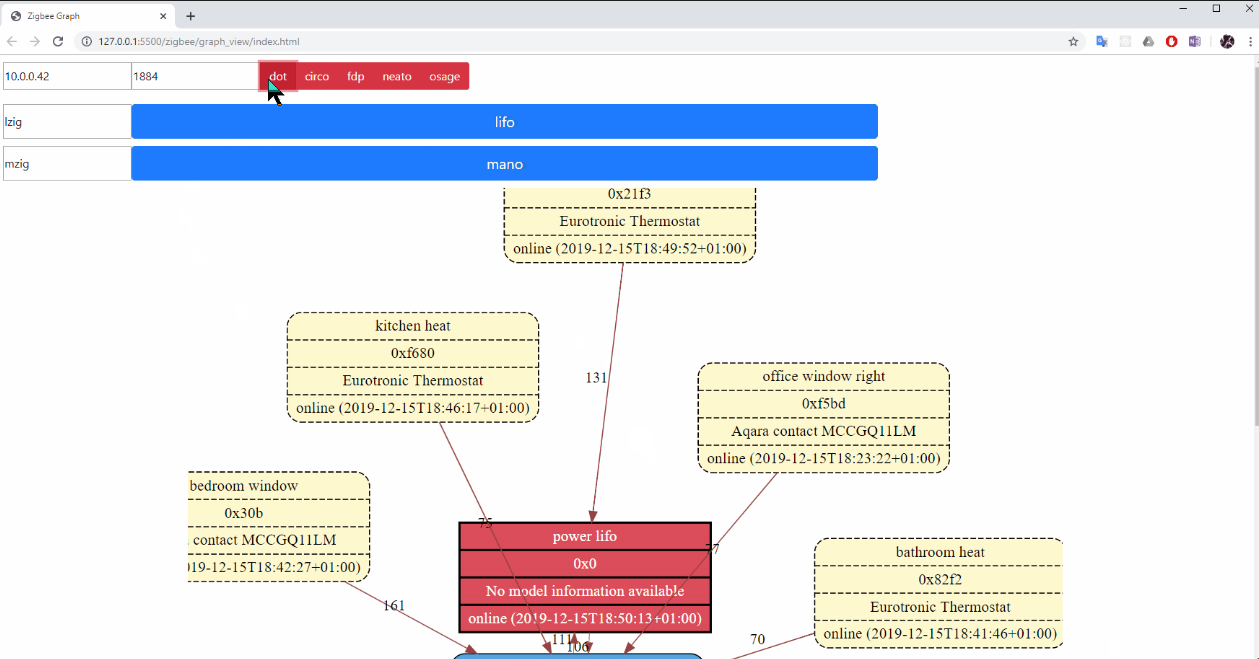Viewport: 1259px width, 659px height.
Task: Open a new browser tab
Action: click(x=190, y=16)
